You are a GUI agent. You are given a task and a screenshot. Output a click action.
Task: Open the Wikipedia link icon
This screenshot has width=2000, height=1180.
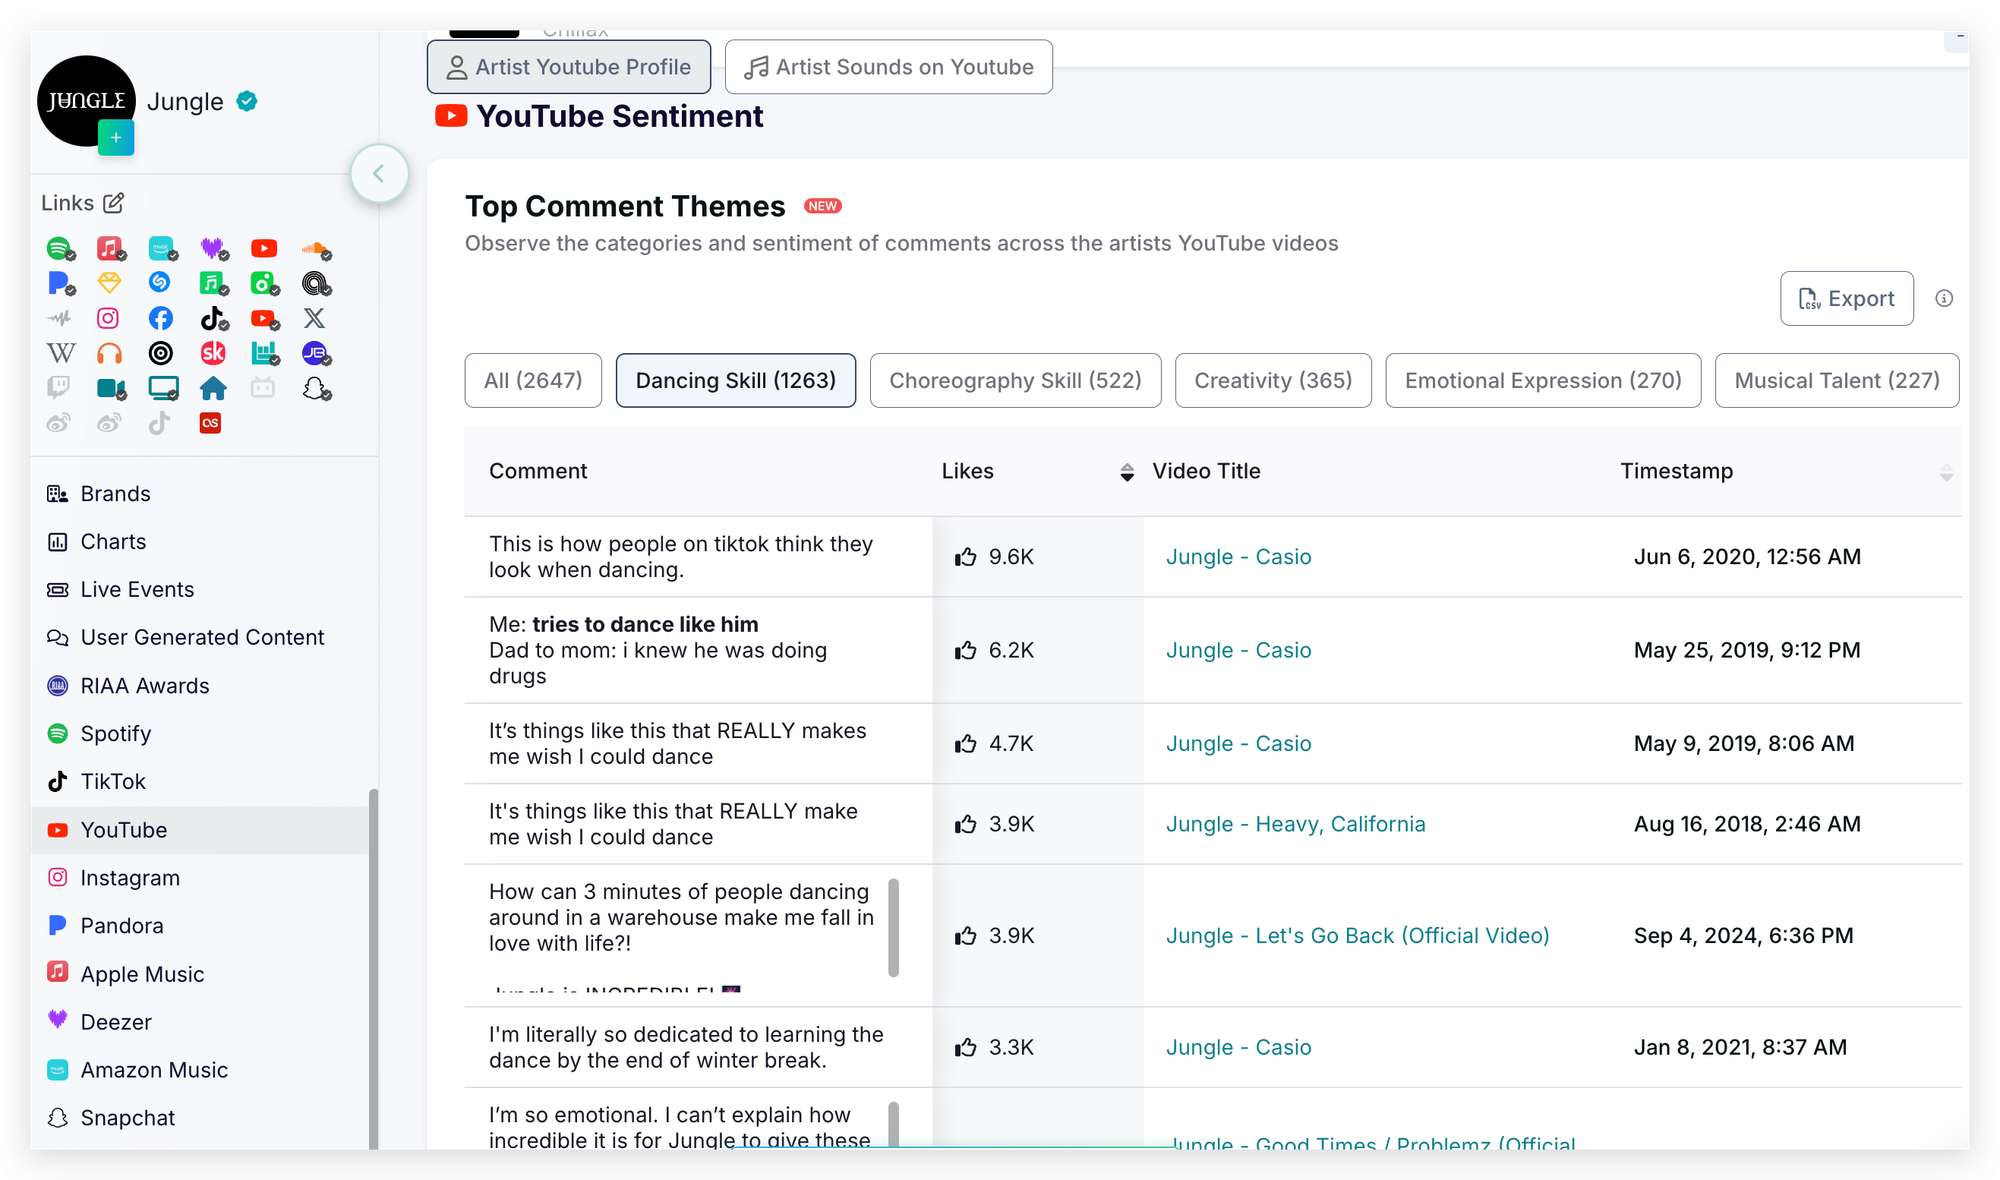pos(60,353)
